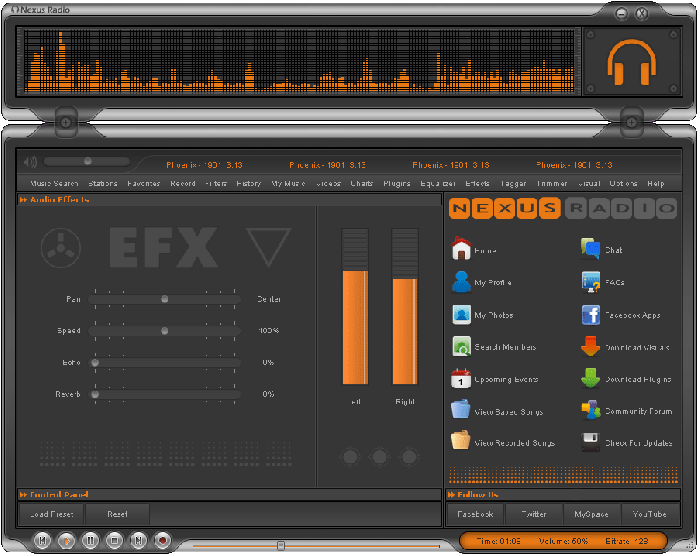This screenshot has height=556, width=700.
Task: Click the right hinge button between panels
Action: (x=631, y=122)
